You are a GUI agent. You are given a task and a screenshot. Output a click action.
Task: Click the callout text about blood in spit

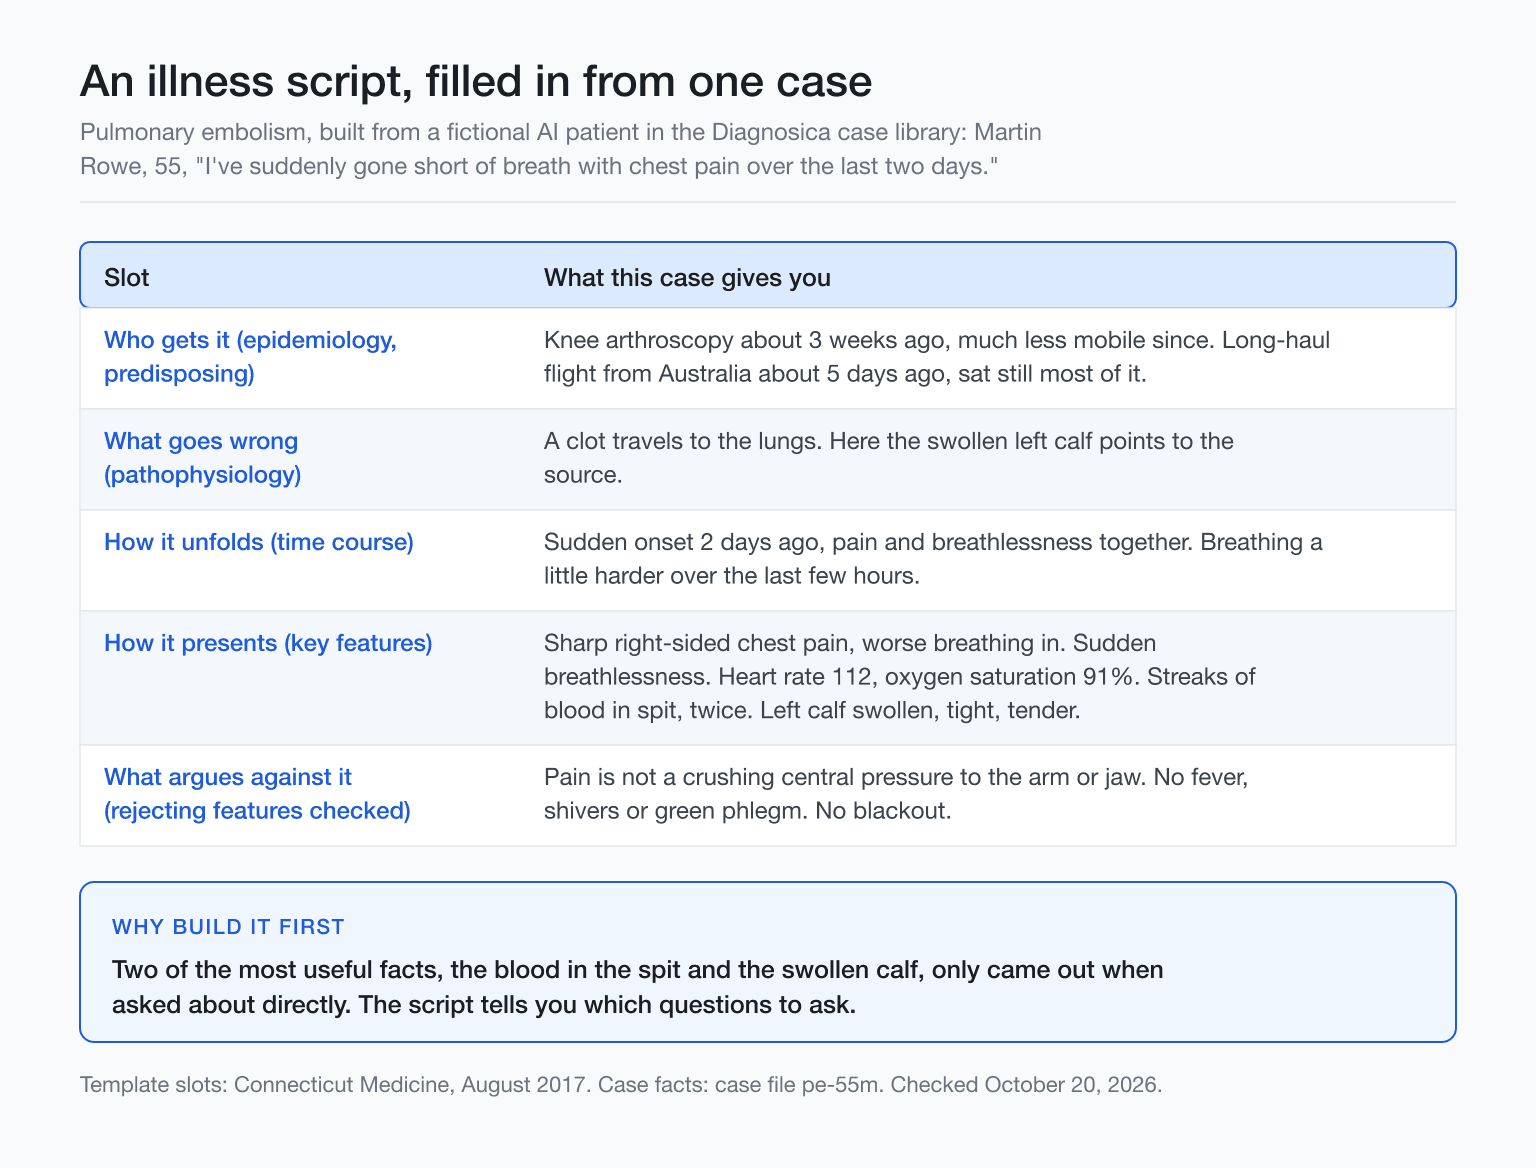pos(638,987)
